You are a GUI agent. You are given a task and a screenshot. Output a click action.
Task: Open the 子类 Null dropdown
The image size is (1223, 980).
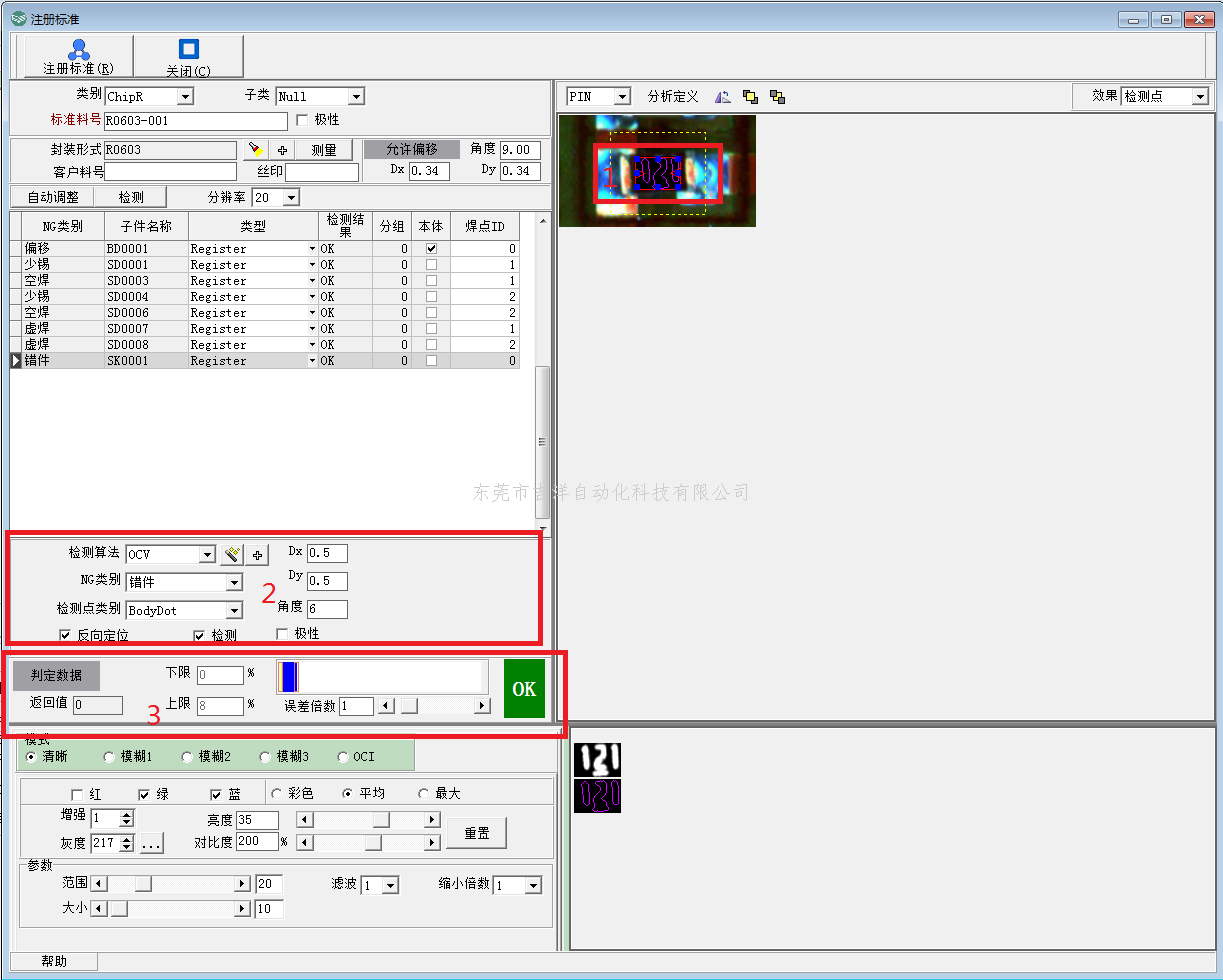(356, 97)
